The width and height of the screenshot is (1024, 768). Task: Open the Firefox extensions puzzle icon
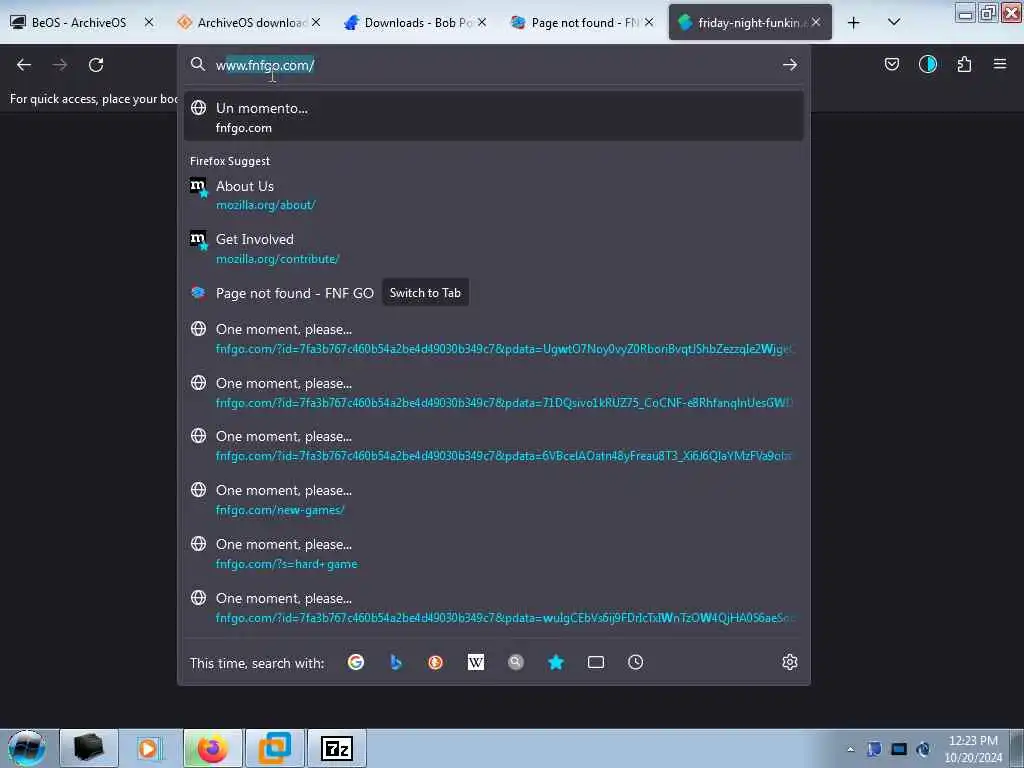coord(964,64)
